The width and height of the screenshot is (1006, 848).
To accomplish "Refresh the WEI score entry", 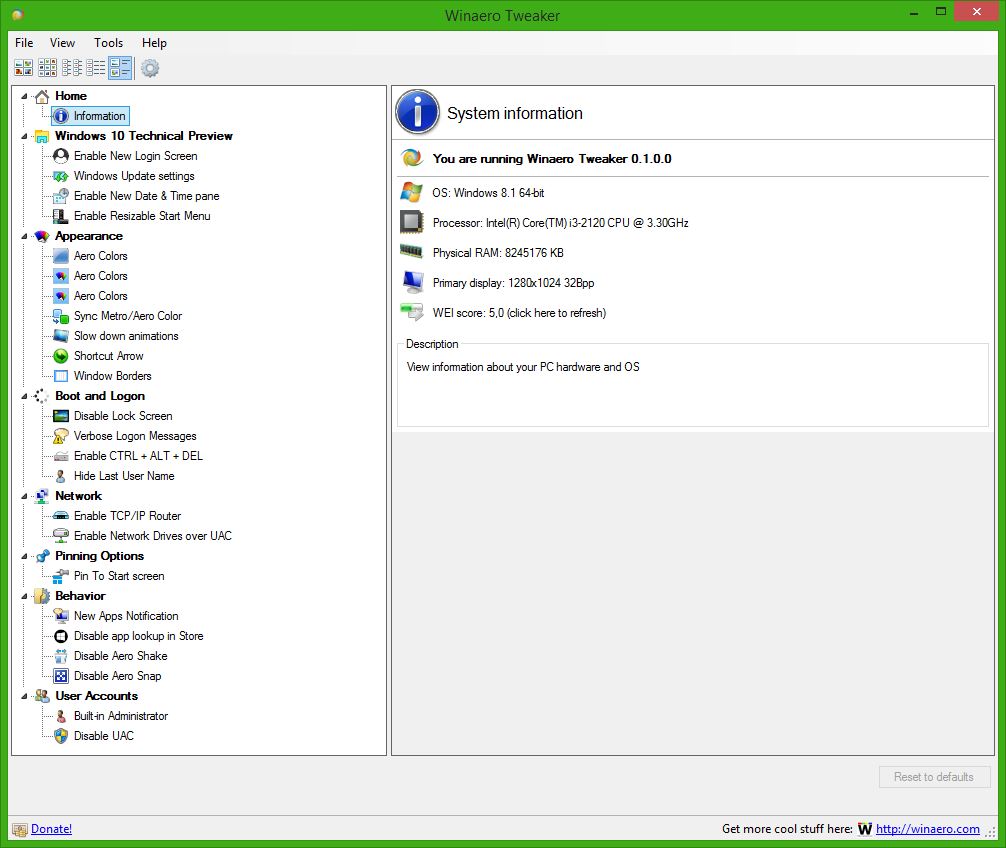I will coord(519,313).
